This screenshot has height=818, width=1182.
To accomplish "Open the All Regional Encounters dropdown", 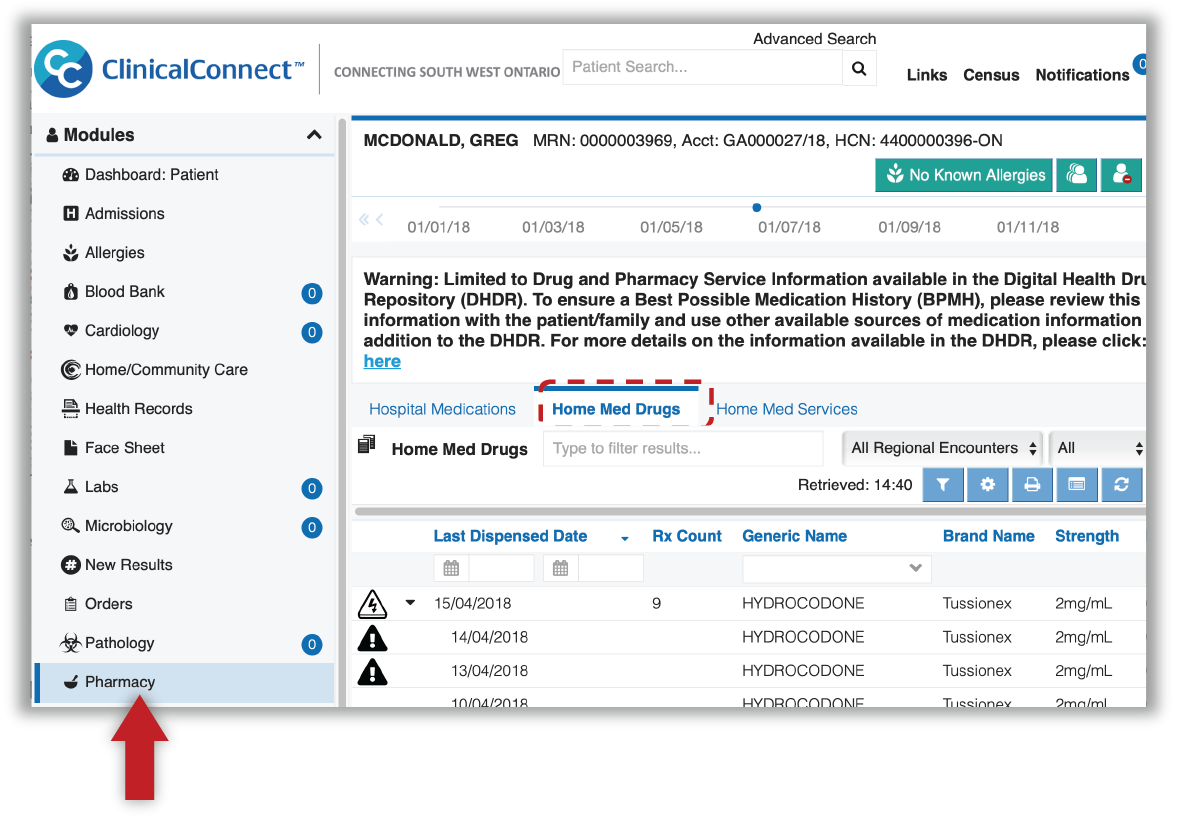I will (x=941, y=448).
